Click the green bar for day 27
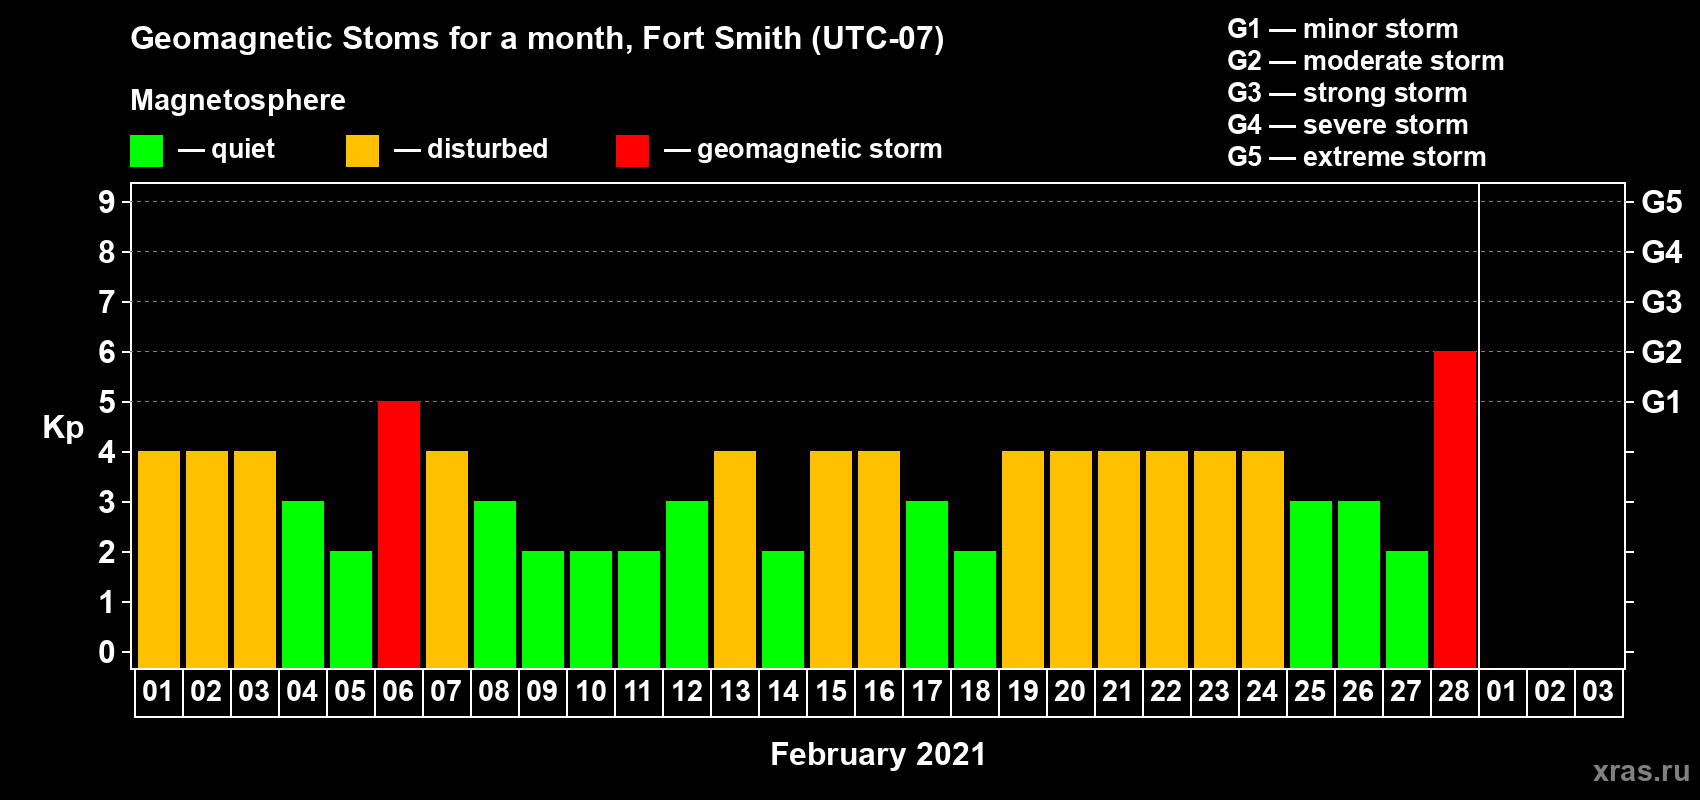The height and width of the screenshot is (800, 1700). click(x=1406, y=609)
